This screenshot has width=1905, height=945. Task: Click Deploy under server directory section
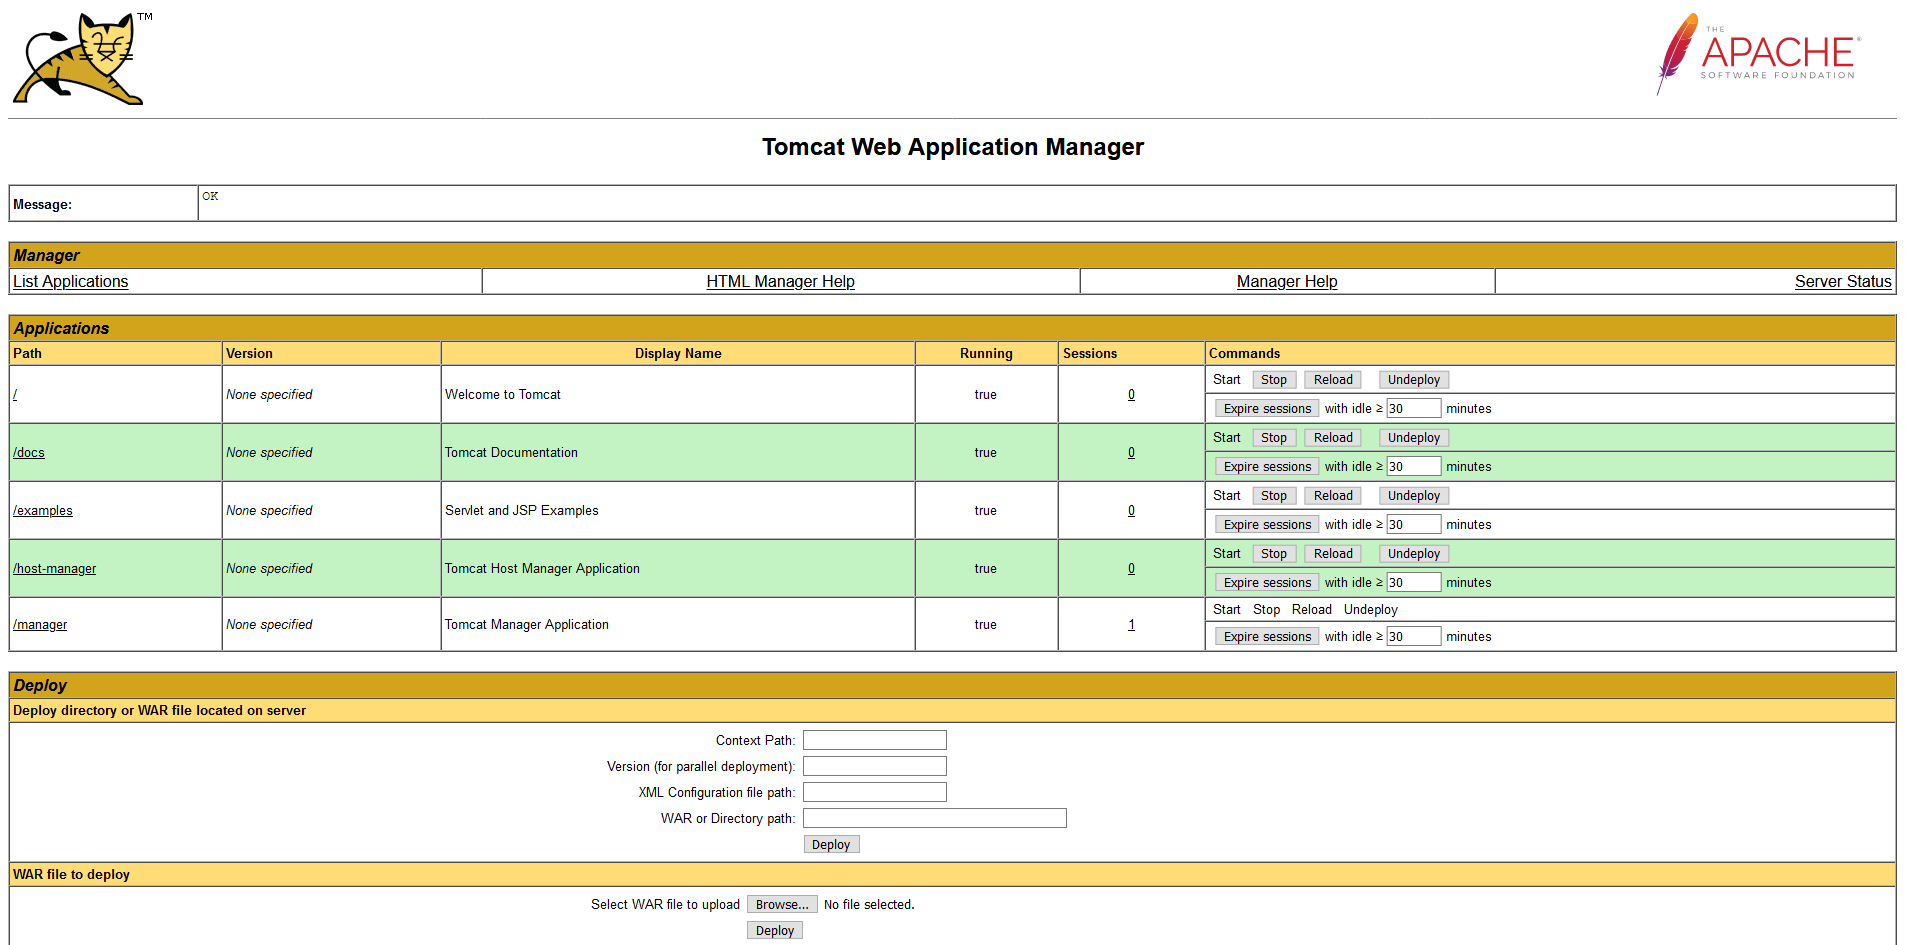click(x=830, y=845)
